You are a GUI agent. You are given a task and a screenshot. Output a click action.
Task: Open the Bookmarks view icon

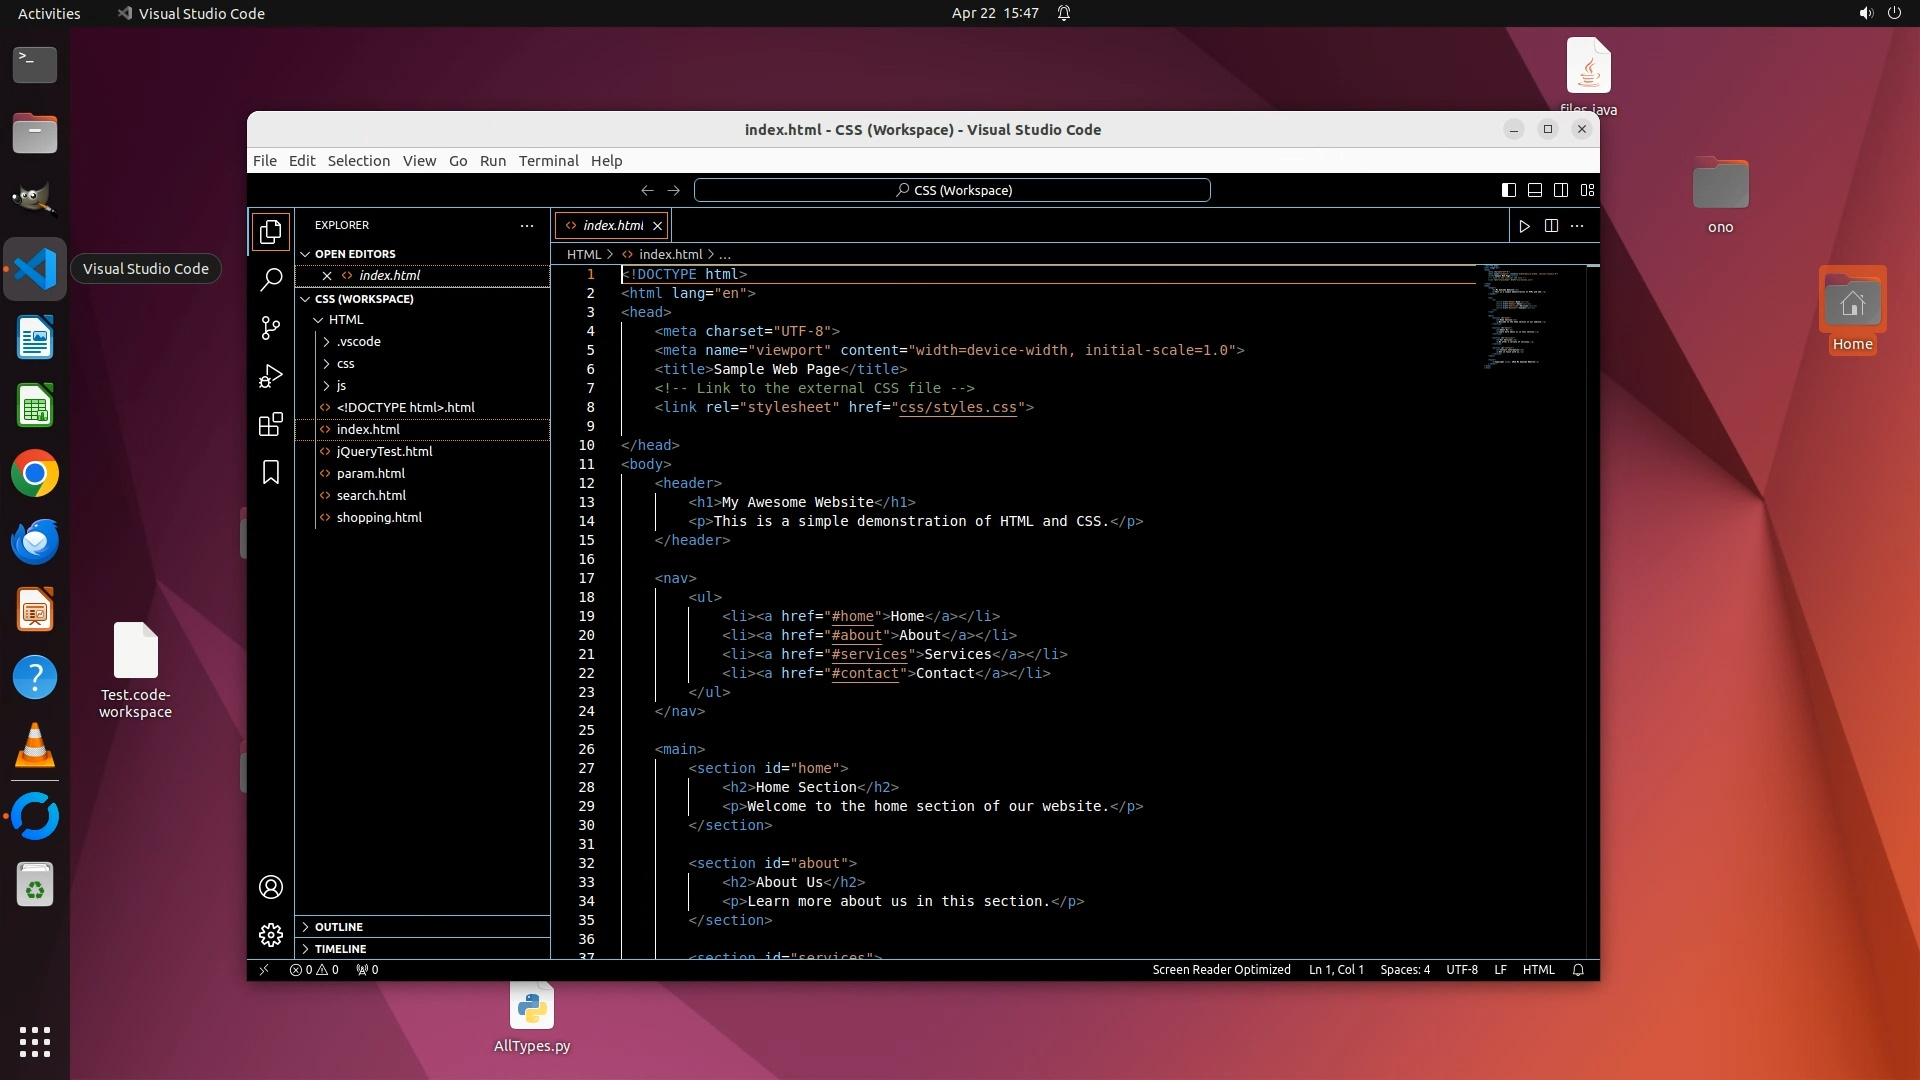point(270,472)
